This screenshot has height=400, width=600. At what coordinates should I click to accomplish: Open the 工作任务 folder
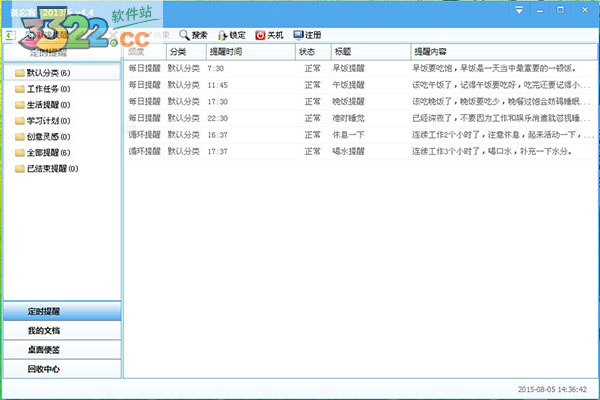point(42,89)
